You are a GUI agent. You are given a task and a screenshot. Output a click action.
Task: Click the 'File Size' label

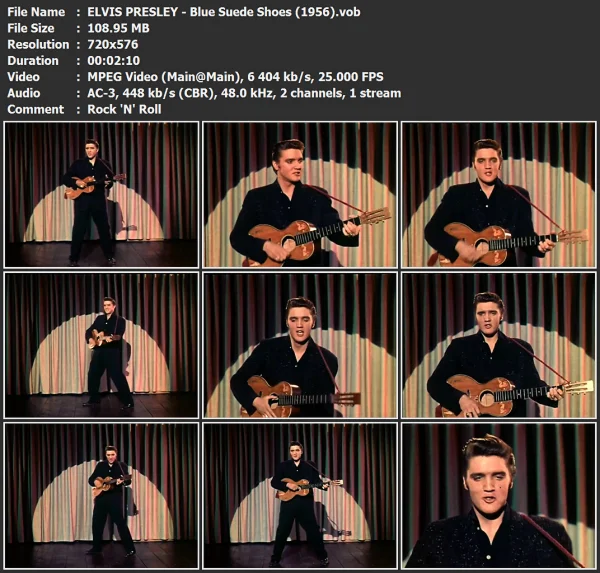point(31,28)
